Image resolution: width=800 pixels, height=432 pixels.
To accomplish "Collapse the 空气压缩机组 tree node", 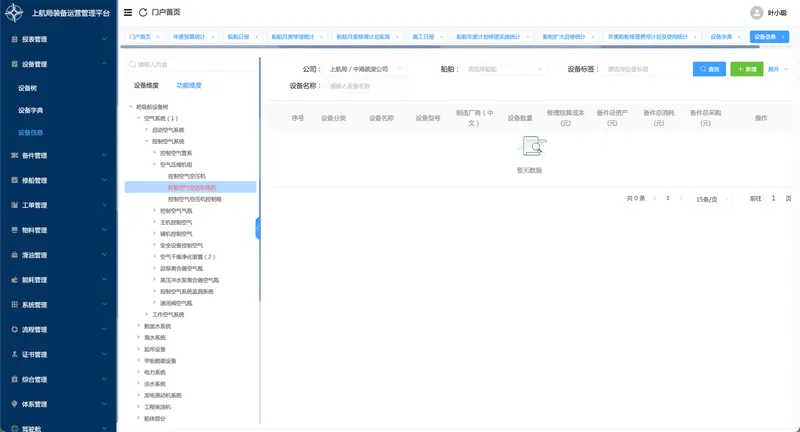I will [155, 165].
